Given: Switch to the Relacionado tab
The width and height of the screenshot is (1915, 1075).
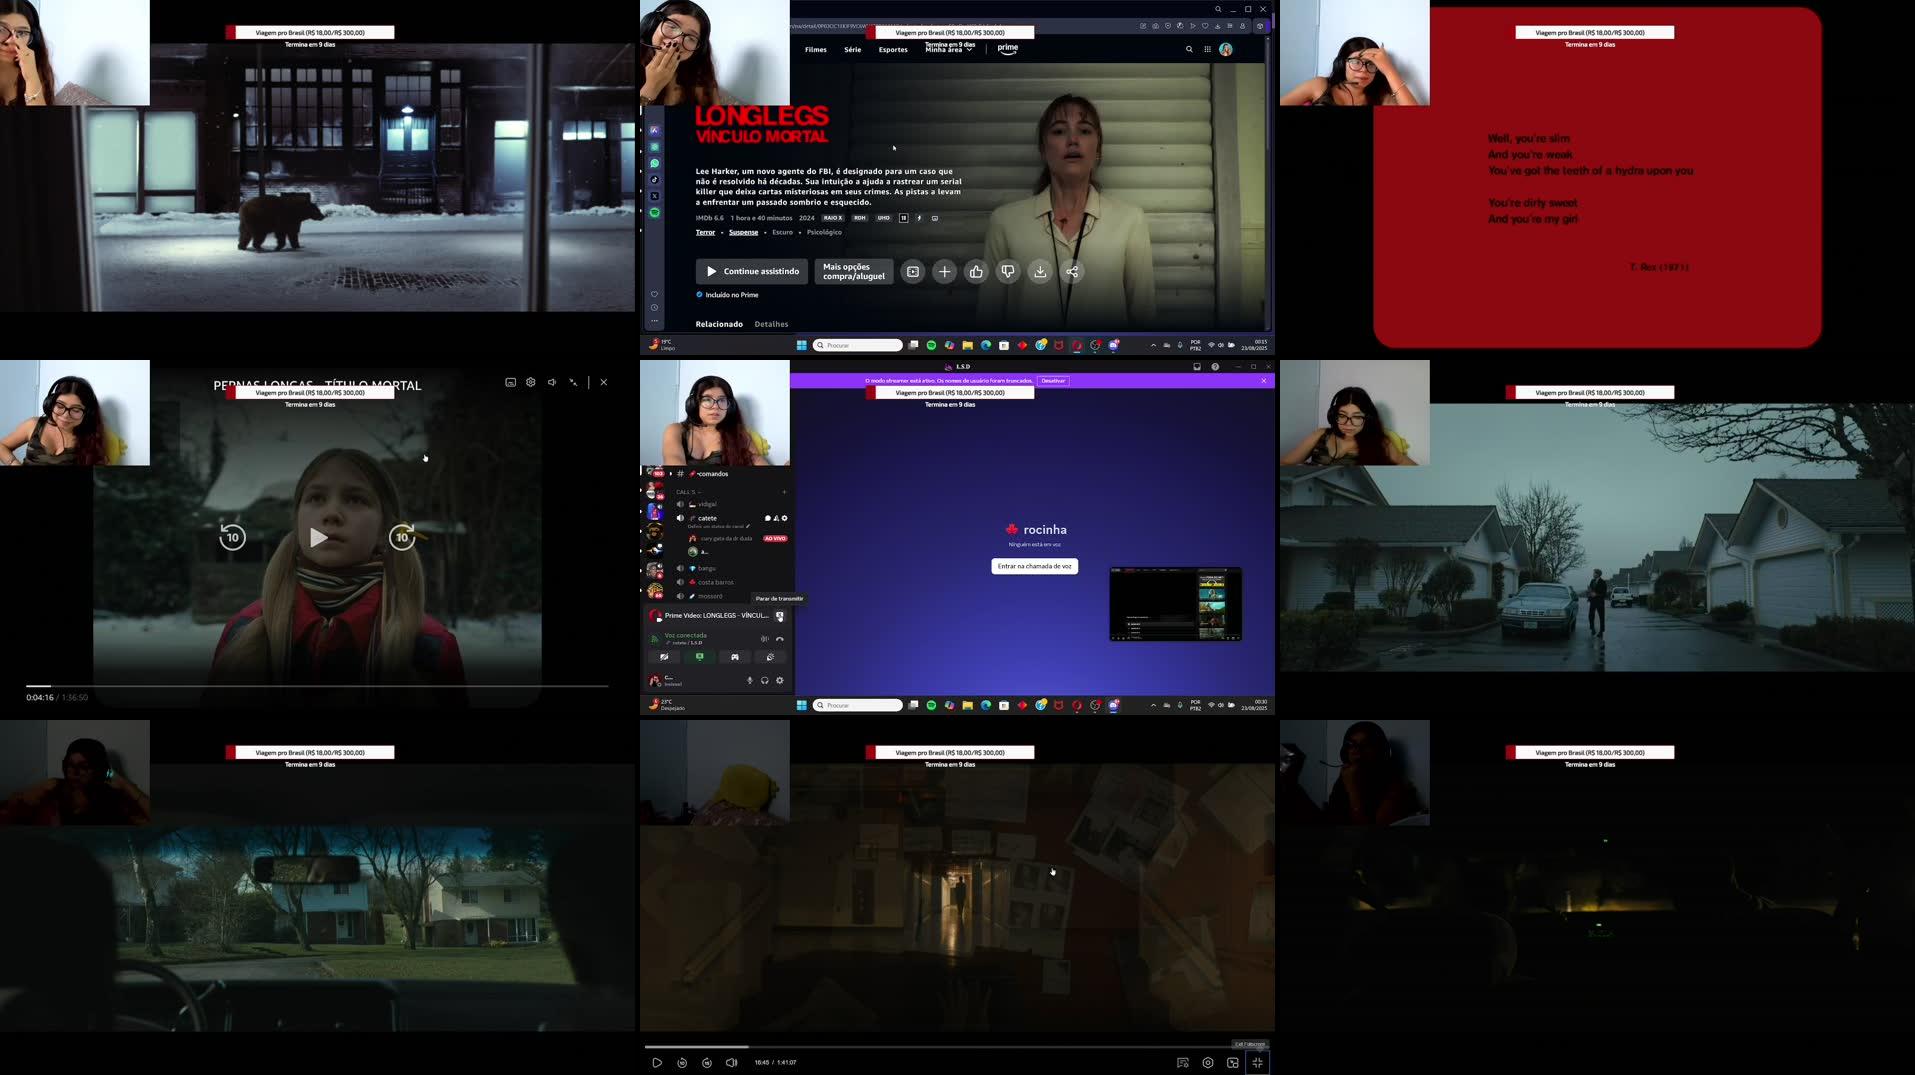Looking at the screenshot, I should [x=719, y=324].
